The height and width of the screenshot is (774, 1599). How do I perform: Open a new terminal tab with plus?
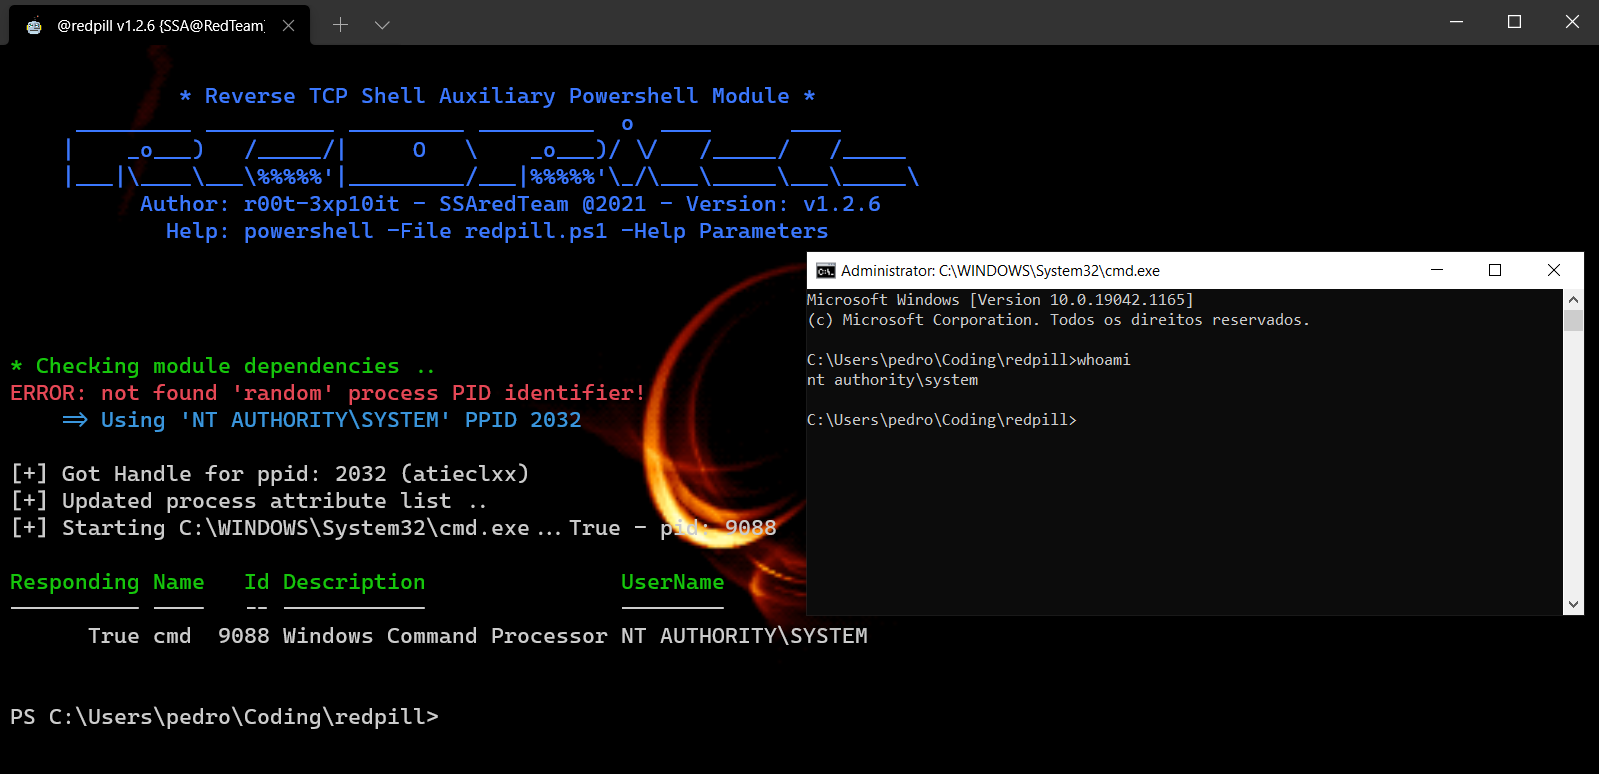point(340,25)
